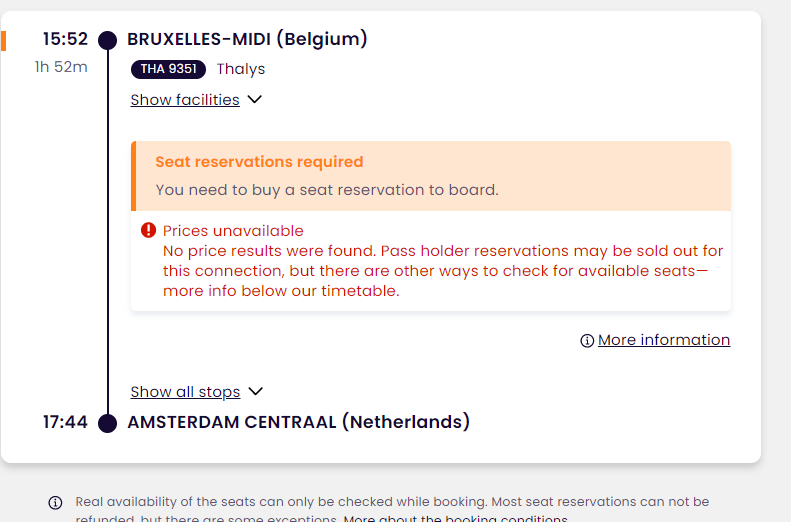Image resolution: width=791 pixels, height=522 pixels.
Task: Click the info icon next to real availability note
Action: point(55,502)
